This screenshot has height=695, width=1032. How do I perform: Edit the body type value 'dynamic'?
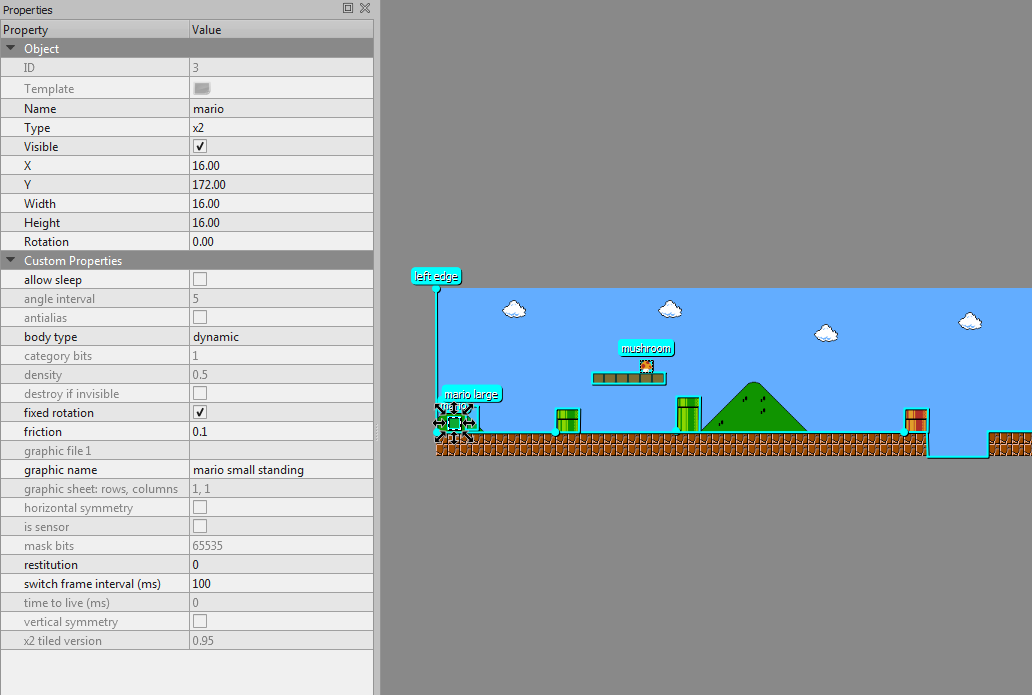click(x=282, y=337)
